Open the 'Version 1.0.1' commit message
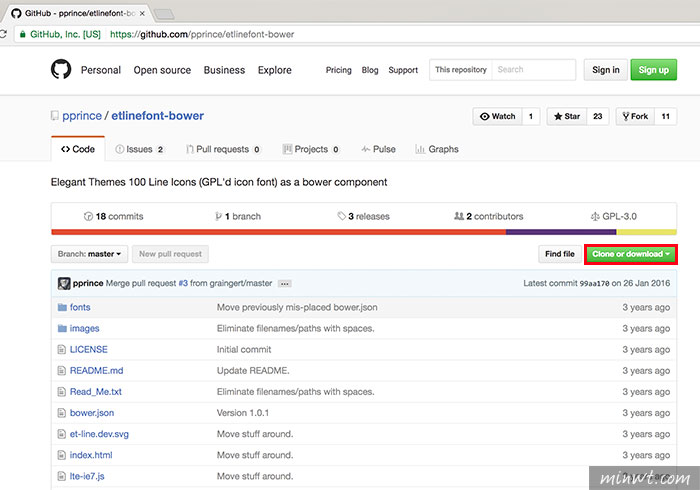The image size is (700, 490). [x=243, y=413]
